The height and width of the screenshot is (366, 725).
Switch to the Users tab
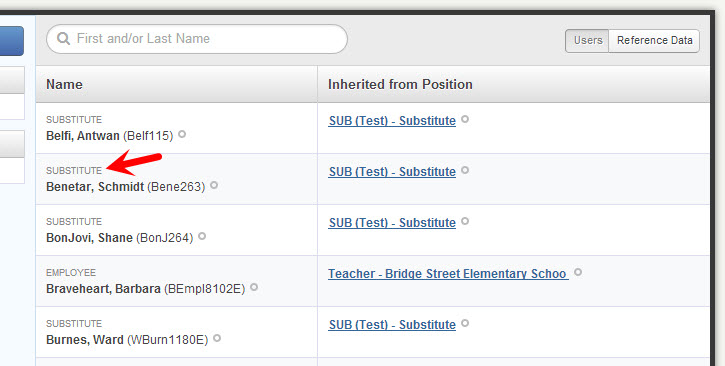coord(587,41)
